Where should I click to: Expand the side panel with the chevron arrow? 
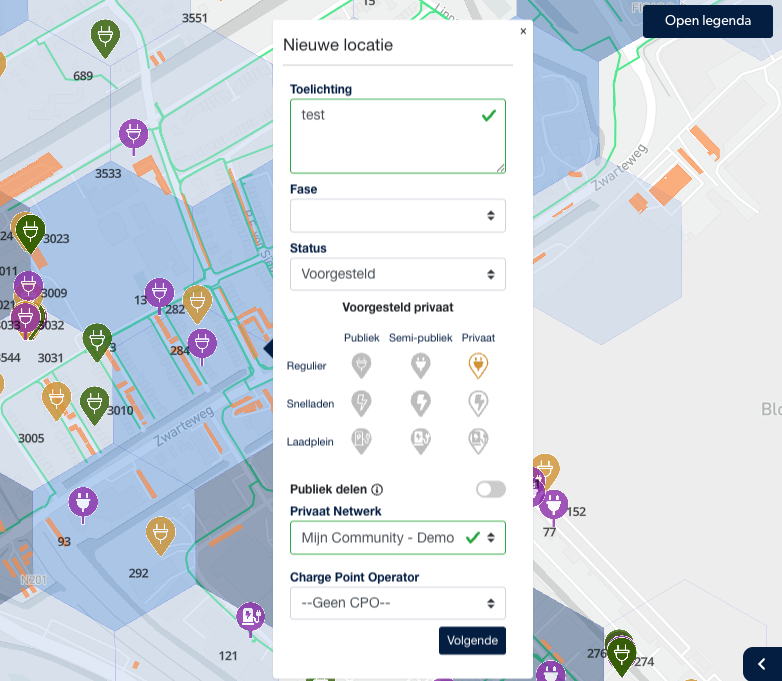[762, 663]
